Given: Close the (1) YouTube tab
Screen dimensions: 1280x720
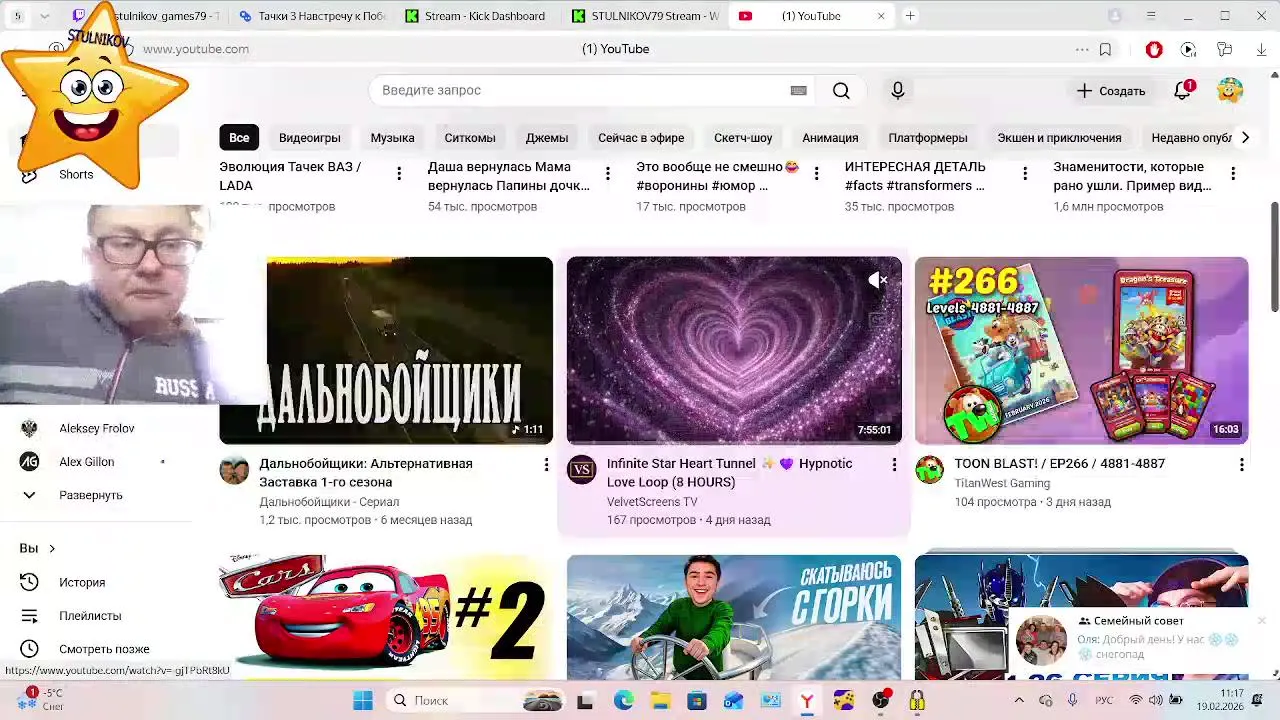Looking at the screenshot, I should click(x=881, y=16).
